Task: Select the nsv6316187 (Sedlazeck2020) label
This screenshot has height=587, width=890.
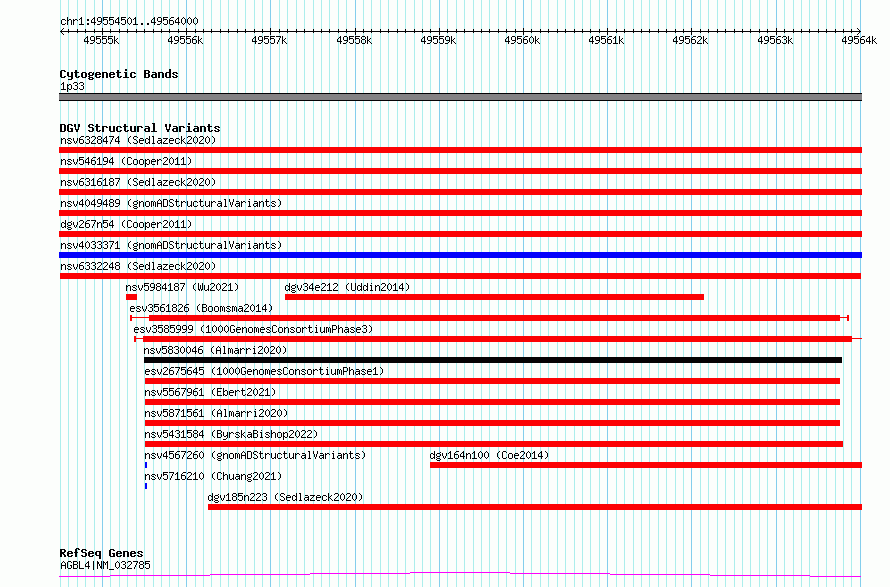Action: 138,182
